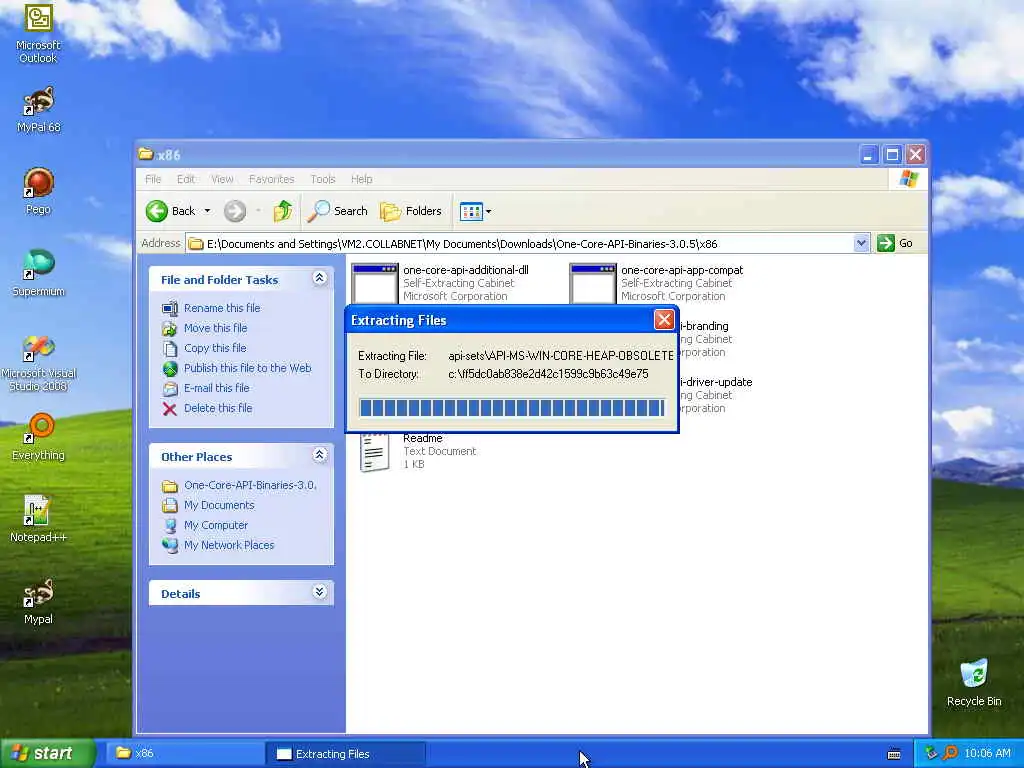Screen dimensions: 1024x768
Task: Open My Documents link
Action: 219,505
